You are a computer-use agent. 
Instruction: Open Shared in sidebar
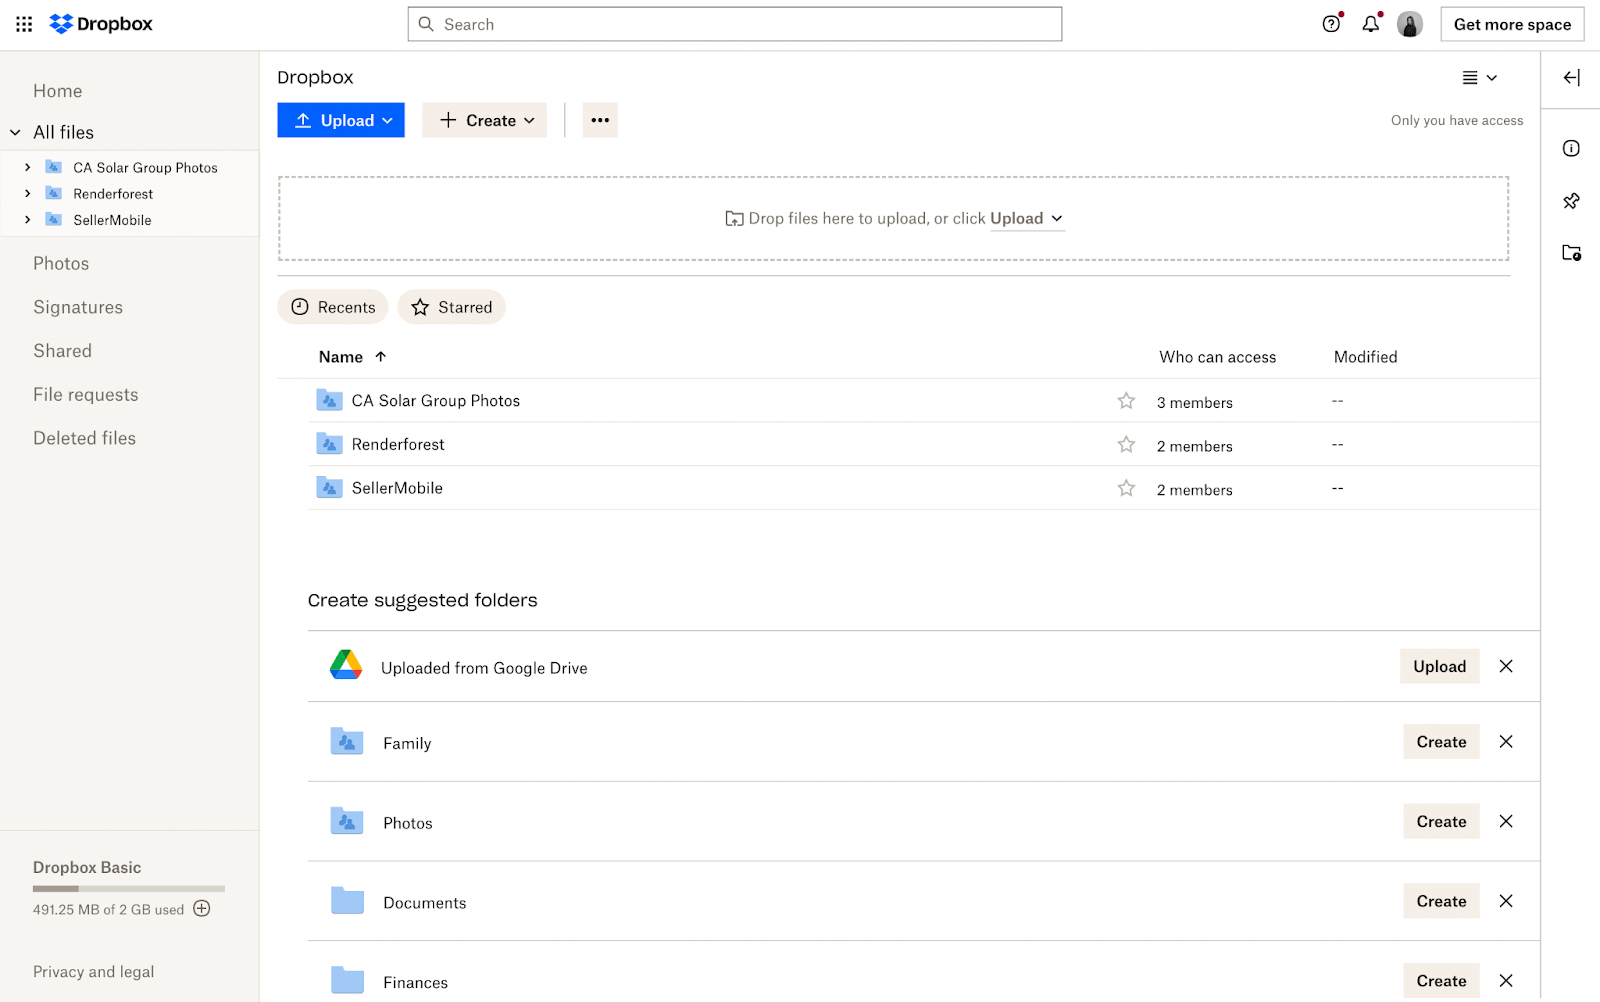click(x=62, y=351)
